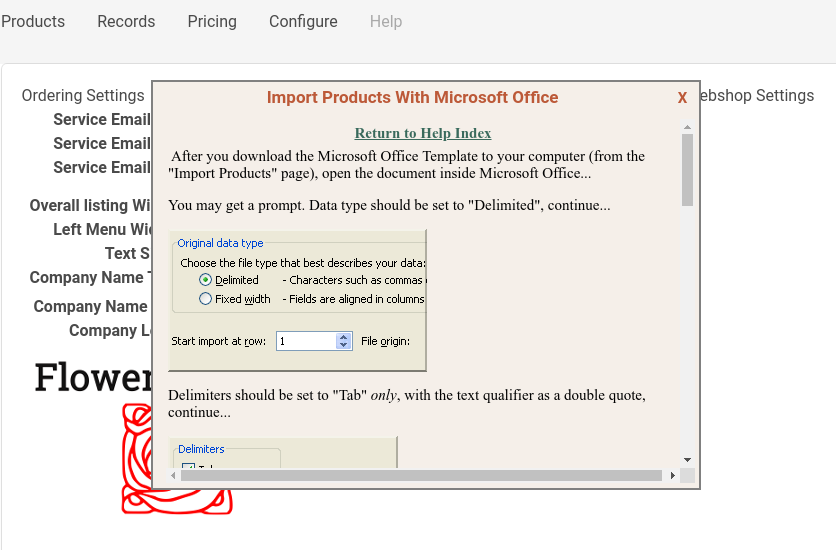Open the Records menu
Screen dimensions: 836x550
(126, 21)
